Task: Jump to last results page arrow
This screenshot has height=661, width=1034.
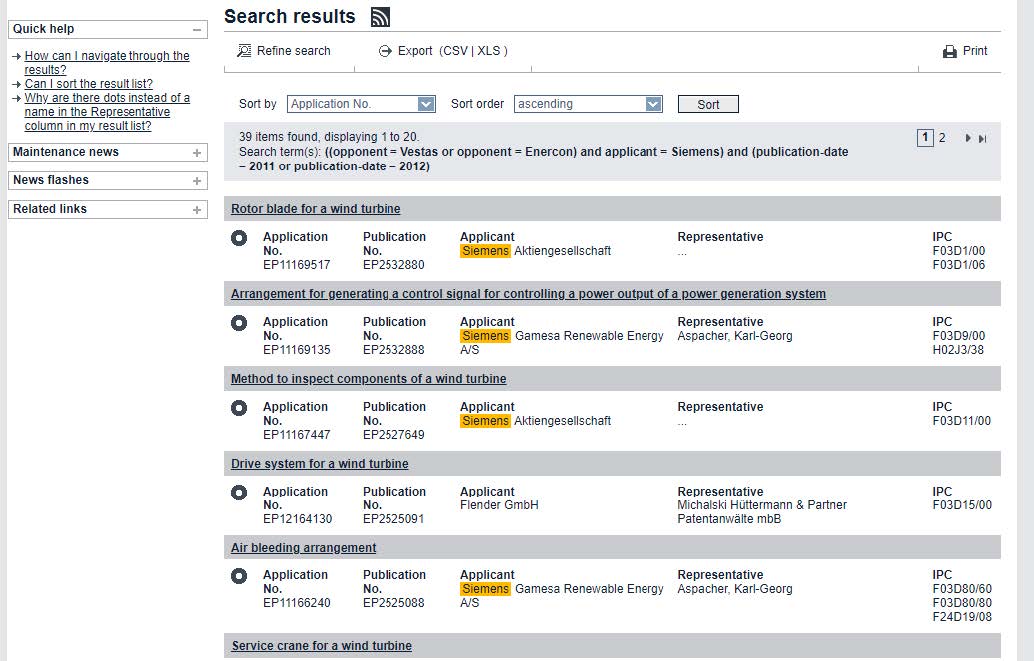Action: 983,139
